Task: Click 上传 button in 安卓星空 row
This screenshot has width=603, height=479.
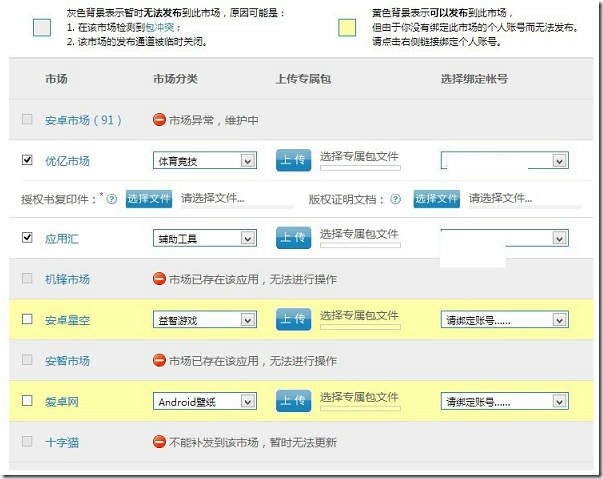Action: pos(293,319)
